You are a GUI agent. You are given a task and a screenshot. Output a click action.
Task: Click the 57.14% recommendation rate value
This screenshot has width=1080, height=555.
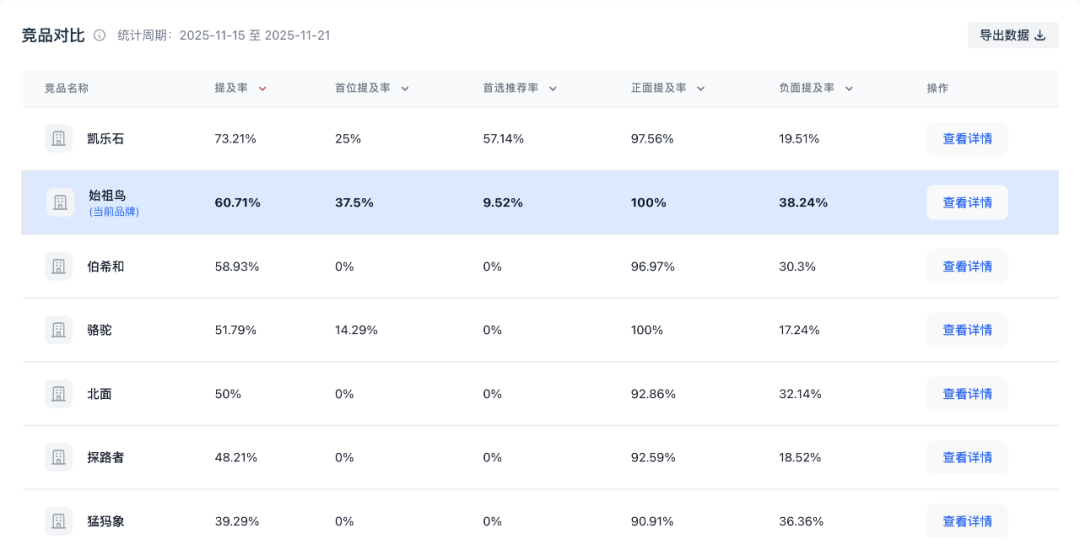503,139
